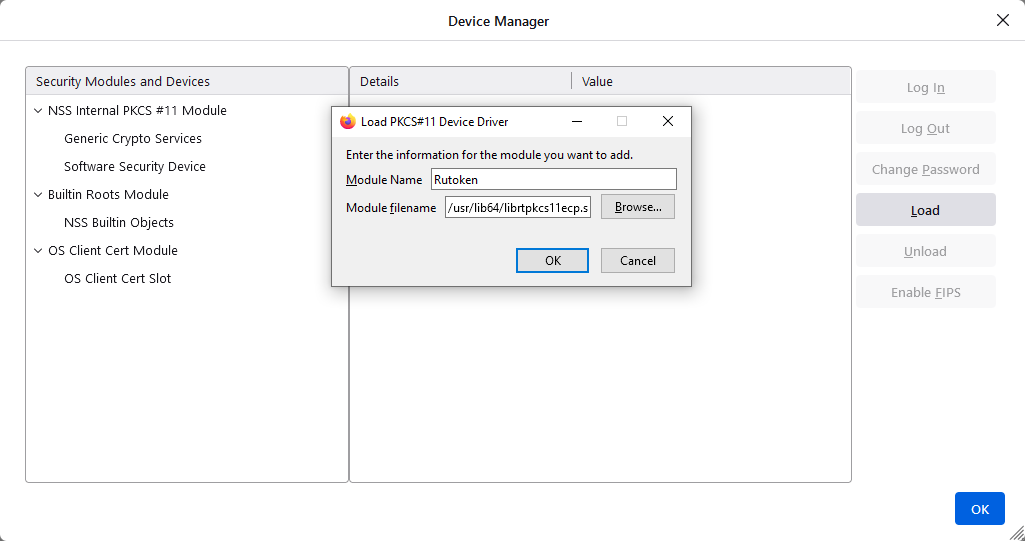Minimize the Load PKCS#11 Device Driver dialog
This screenshot has height=542, width=1026.
(577, 122)
